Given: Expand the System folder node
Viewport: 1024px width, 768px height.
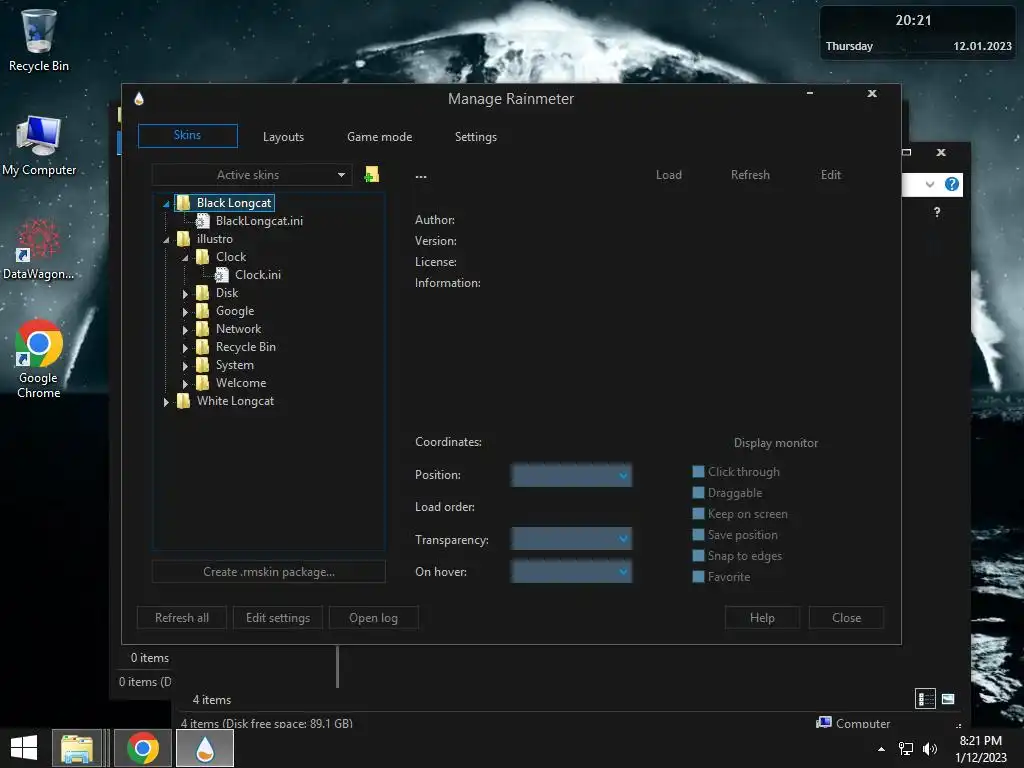Looking at the screenshot, I should tap(185, 366).
